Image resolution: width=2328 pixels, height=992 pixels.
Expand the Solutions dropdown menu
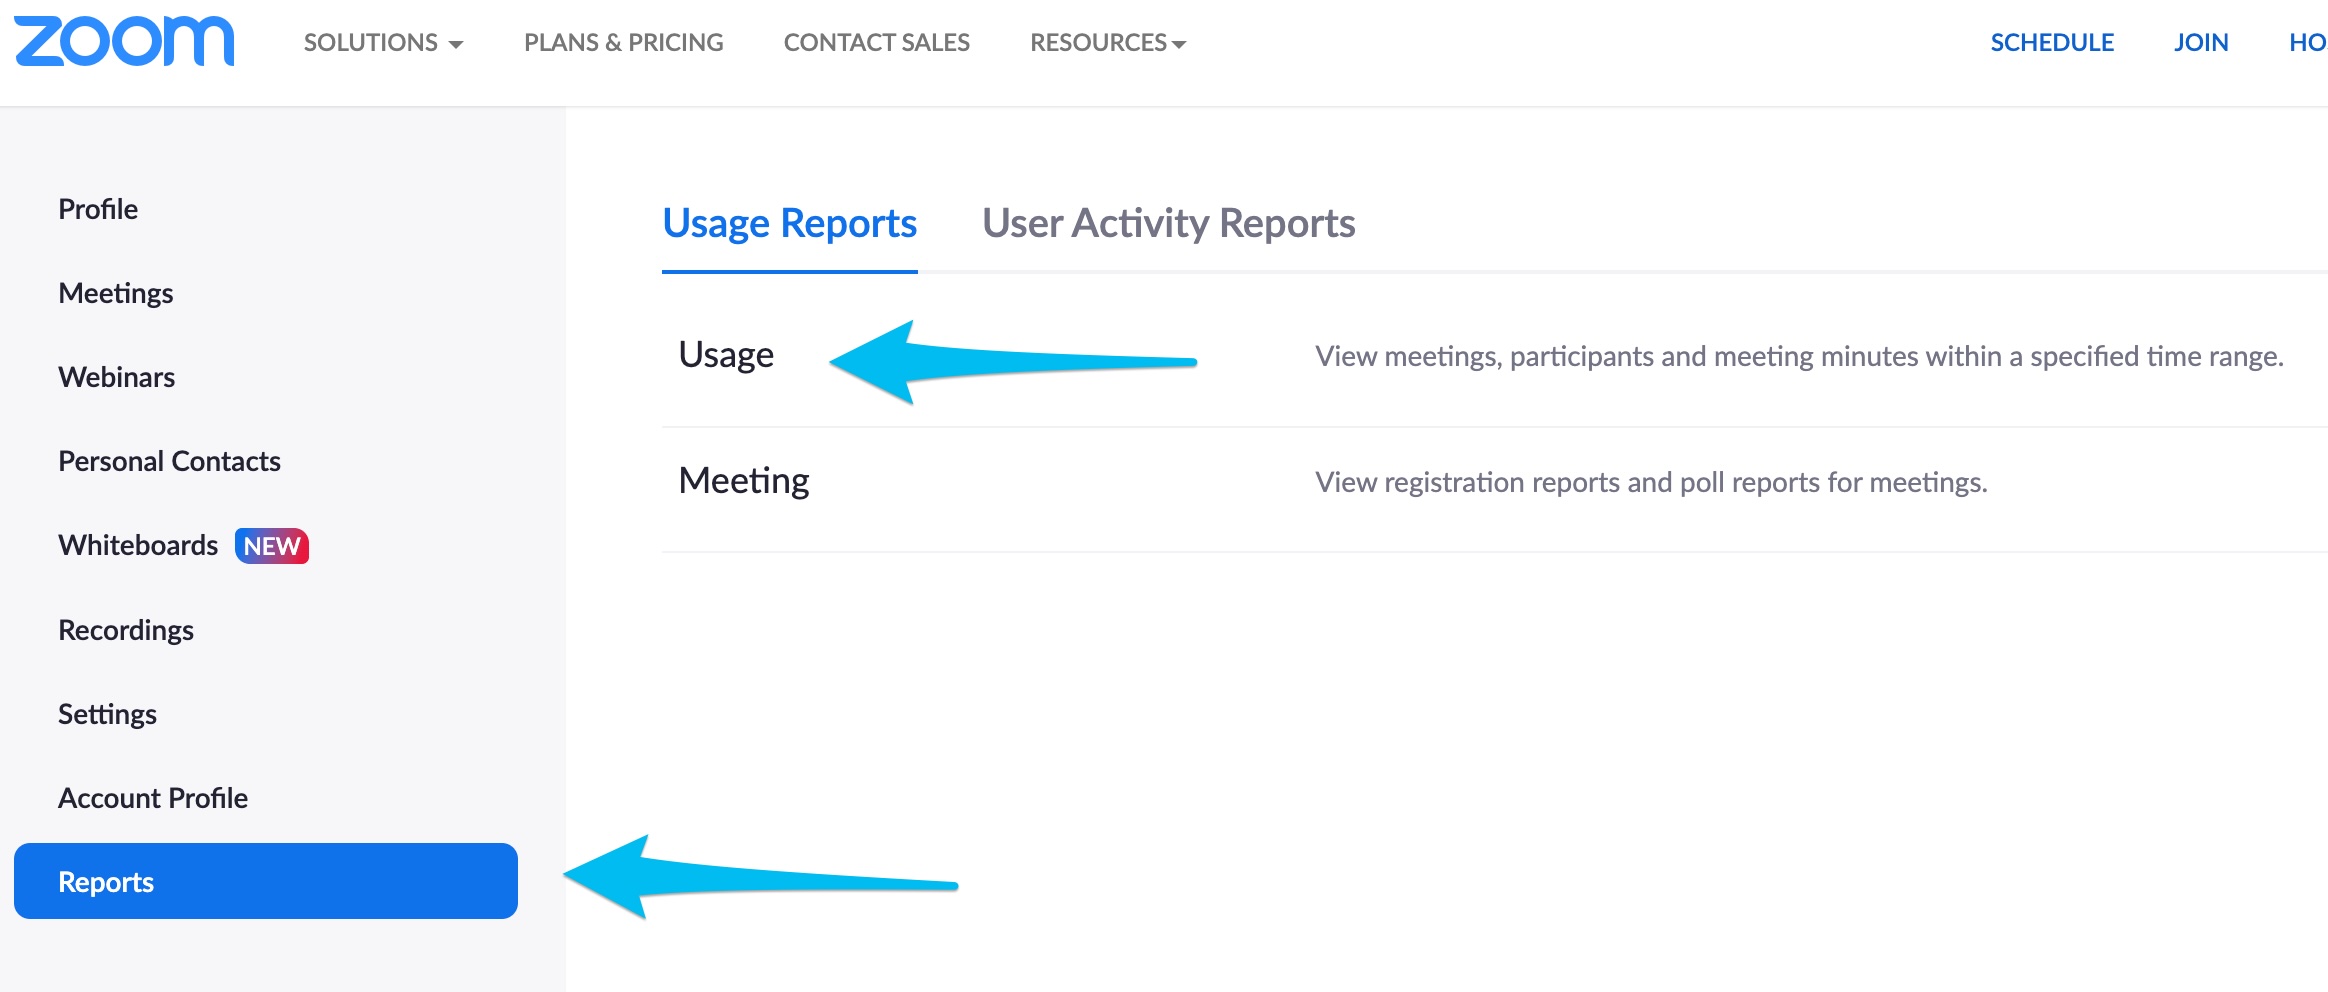pos(383,43)
